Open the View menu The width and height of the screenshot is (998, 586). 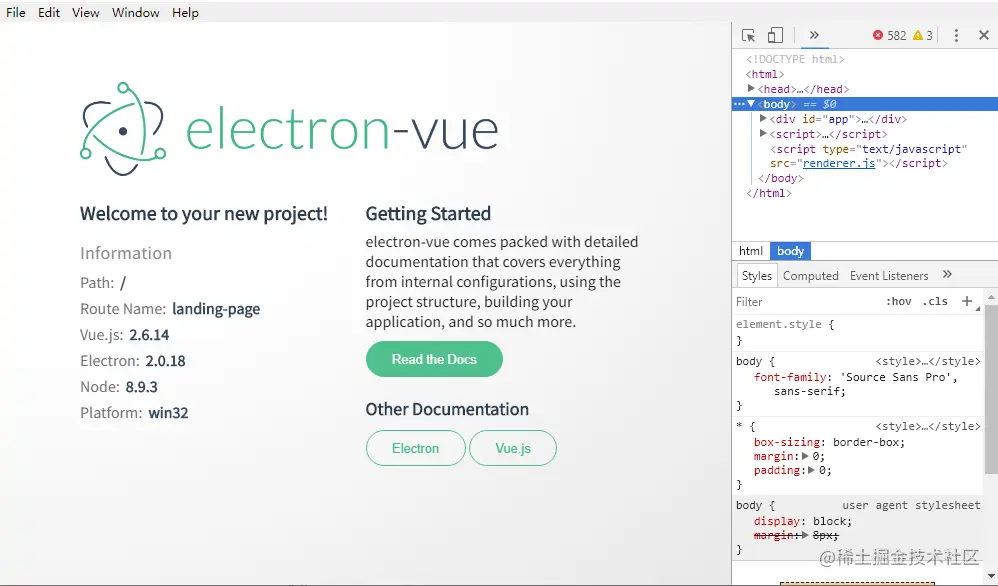click(85, 13)
